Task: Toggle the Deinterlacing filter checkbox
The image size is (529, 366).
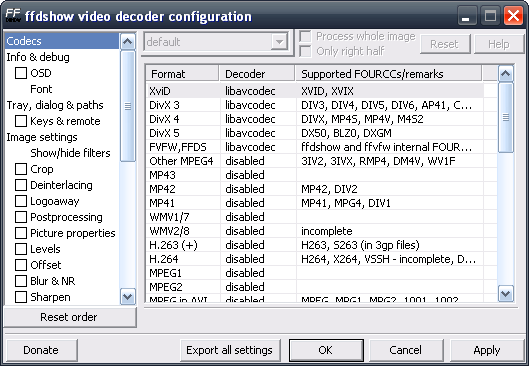Action: coord(21,185)
